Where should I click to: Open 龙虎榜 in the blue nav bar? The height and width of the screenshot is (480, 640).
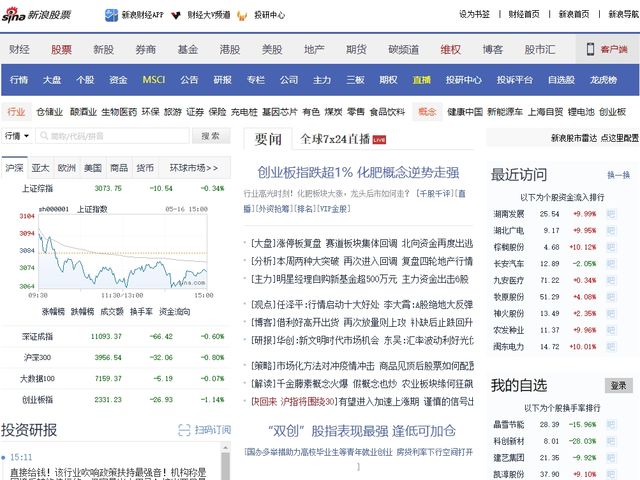pyautogui.click(x=603, y=80)
